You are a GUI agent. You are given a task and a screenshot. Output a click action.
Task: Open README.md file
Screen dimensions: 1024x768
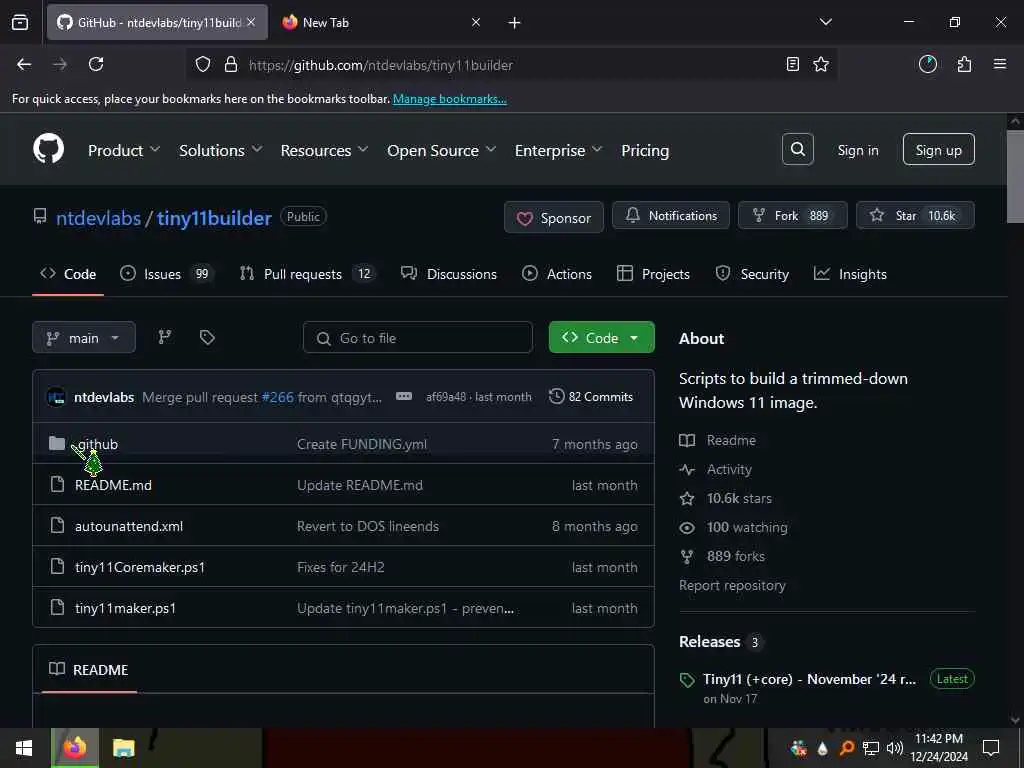click(113, 485)
